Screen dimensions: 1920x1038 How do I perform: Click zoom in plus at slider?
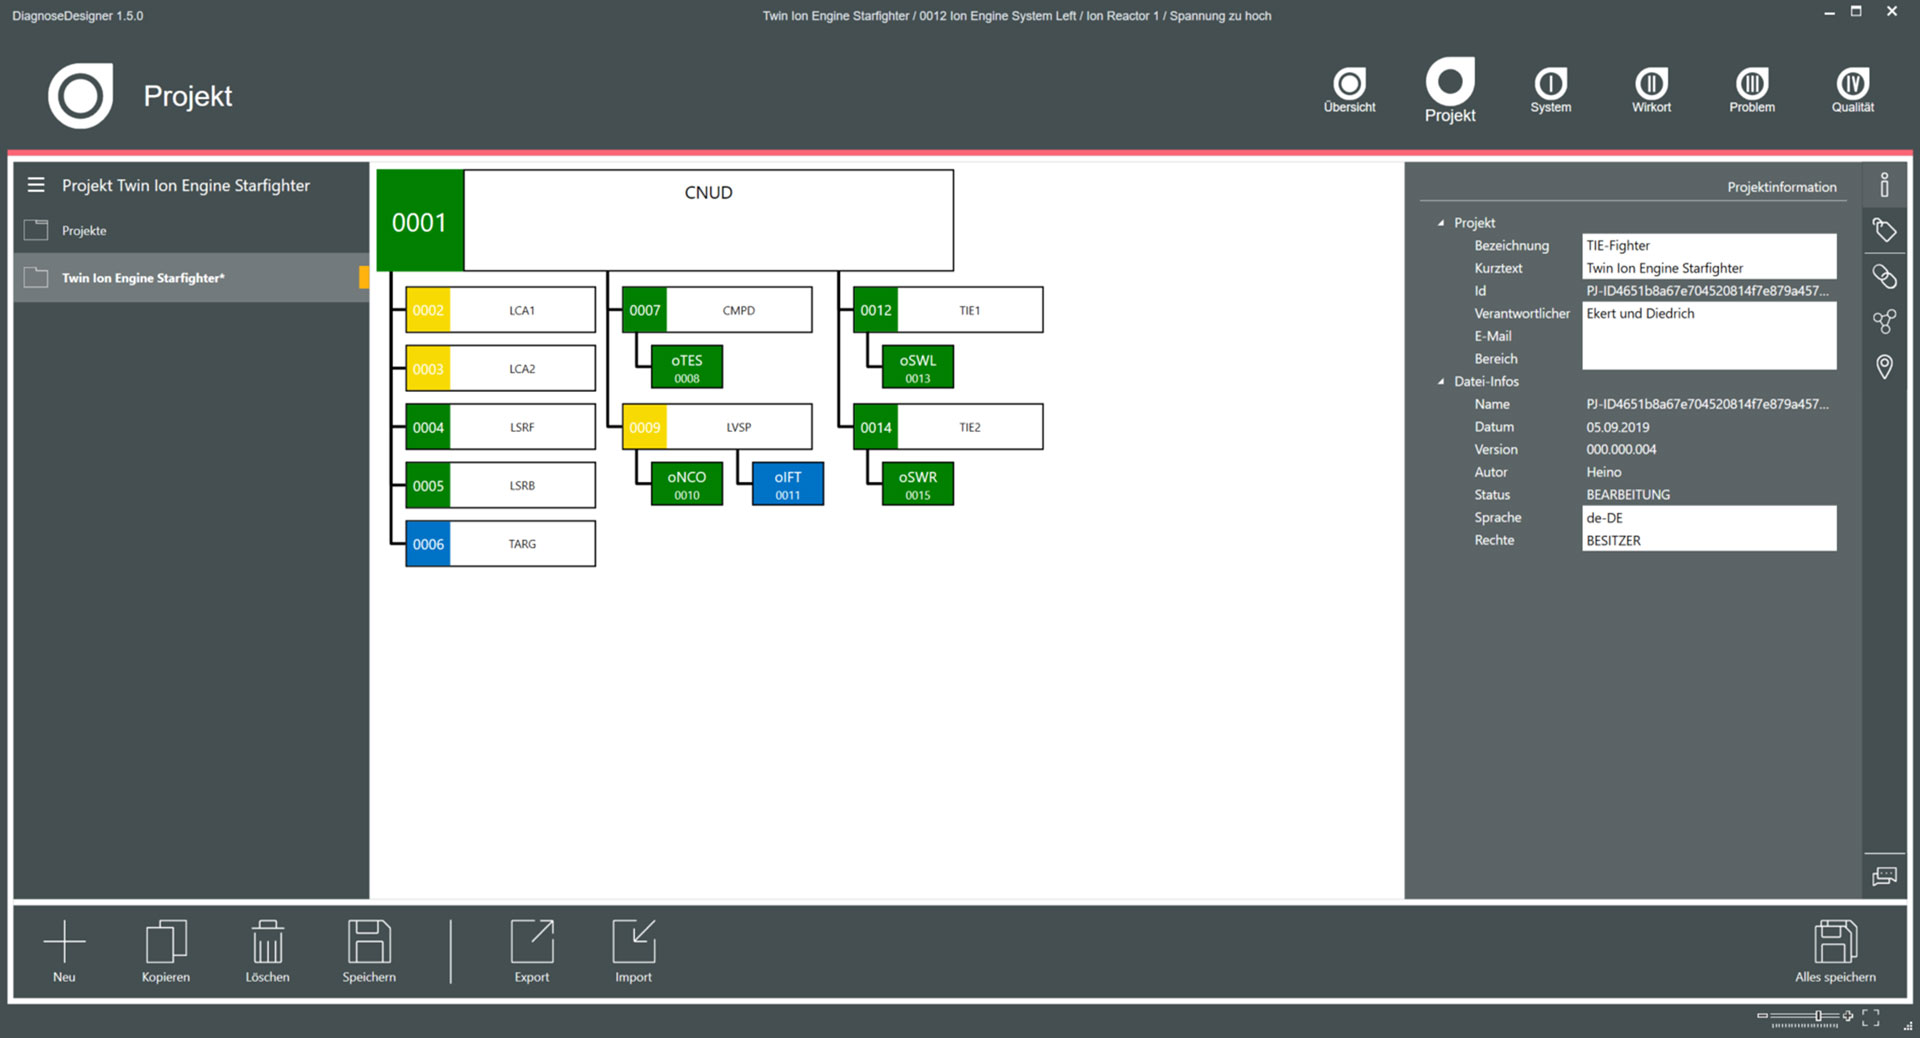point(1848,1016)
